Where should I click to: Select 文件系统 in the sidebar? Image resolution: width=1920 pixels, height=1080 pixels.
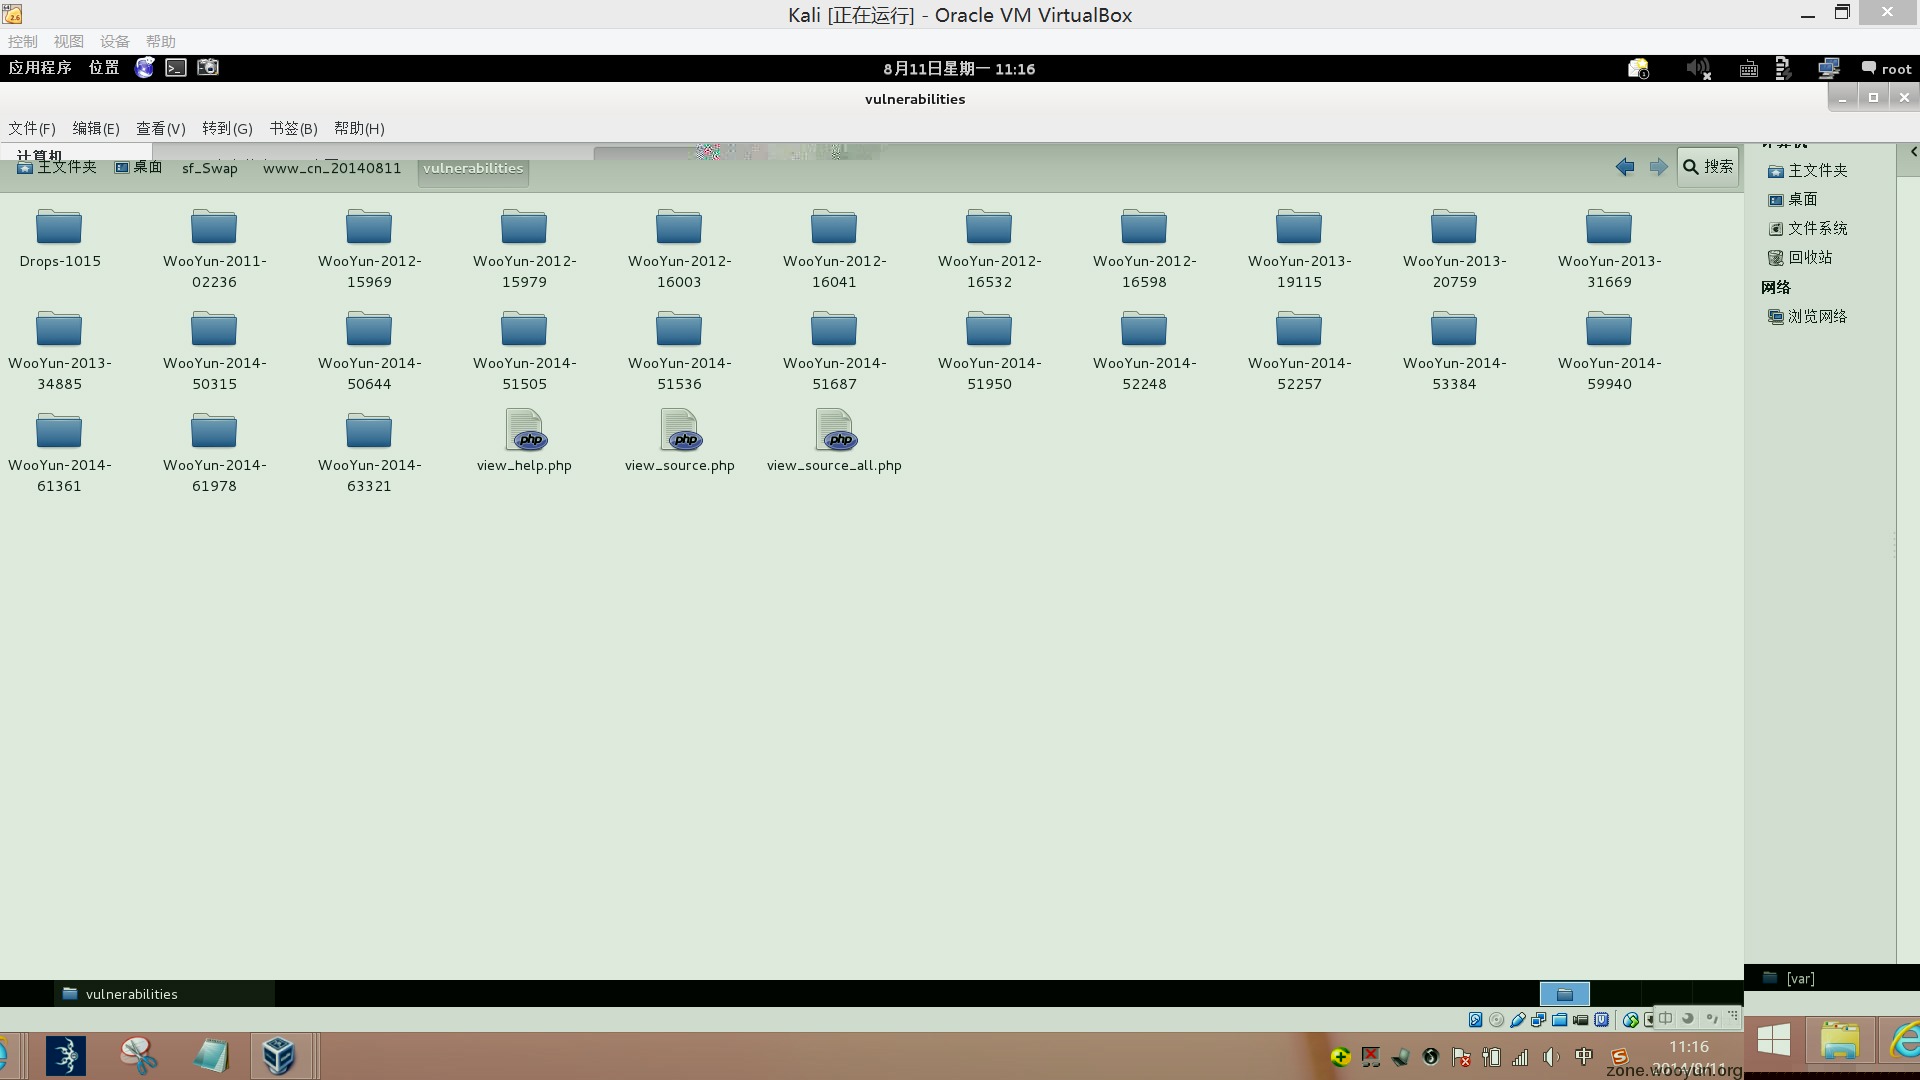click(x=1817, y=228)
